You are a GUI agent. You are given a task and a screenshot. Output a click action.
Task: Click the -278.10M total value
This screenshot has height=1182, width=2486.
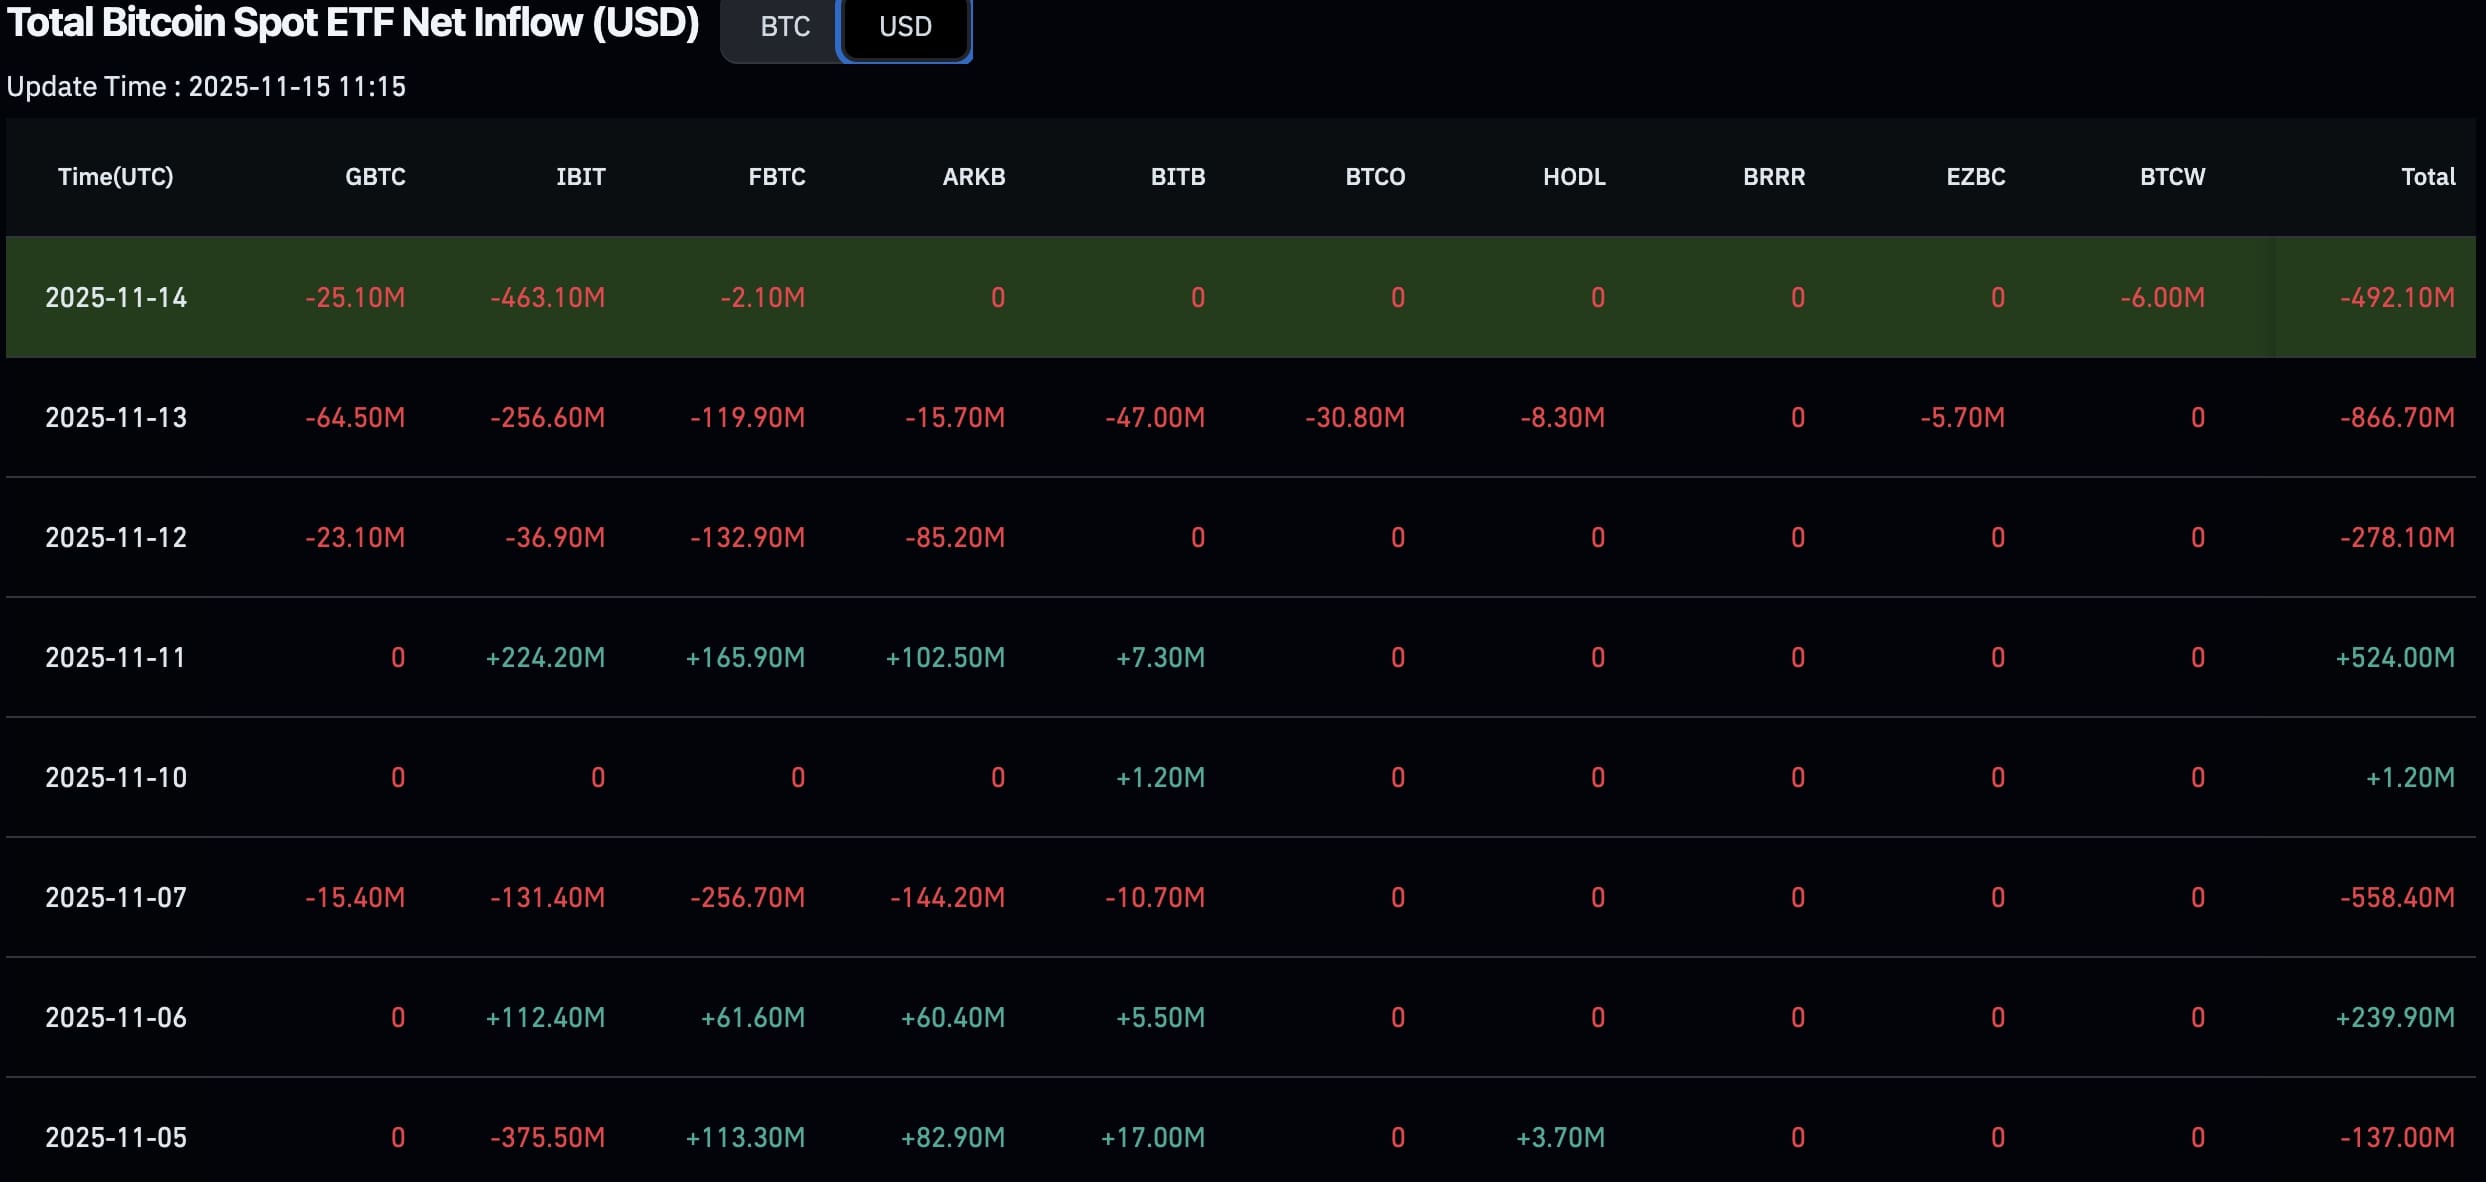2397,538
